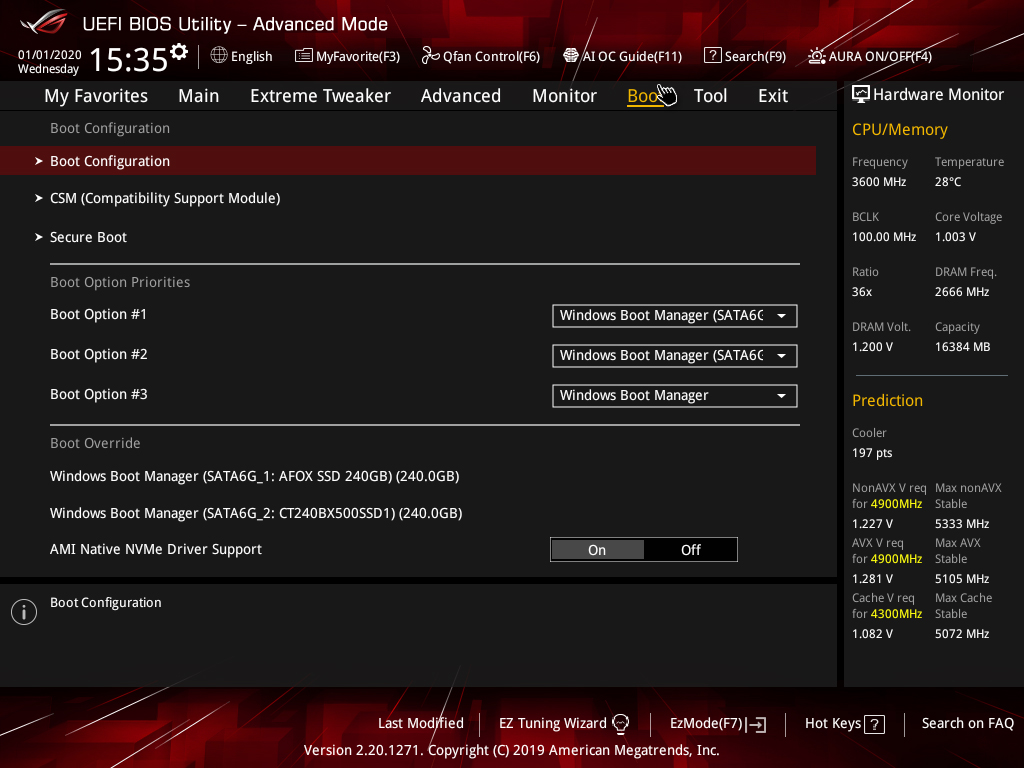
Task: Click the 1.003 V core voltage value
Action: click(955, 236)
